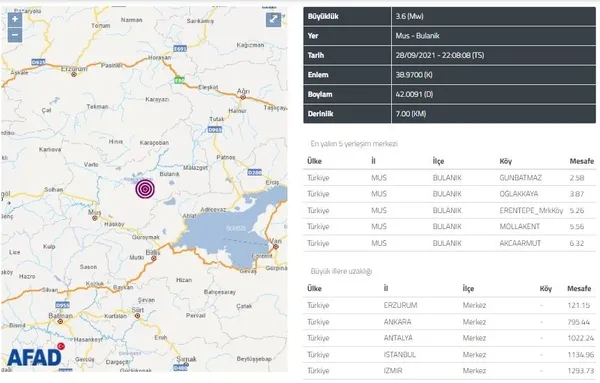
Task: Click the Büyüklük row label
Action: pos(323,16)
